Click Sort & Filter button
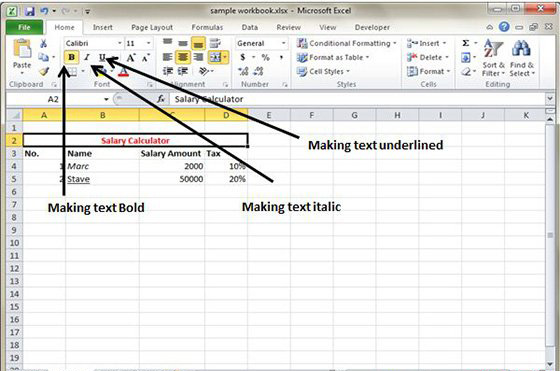The height and width of the screenshot is (371, 560). (493, 58)
